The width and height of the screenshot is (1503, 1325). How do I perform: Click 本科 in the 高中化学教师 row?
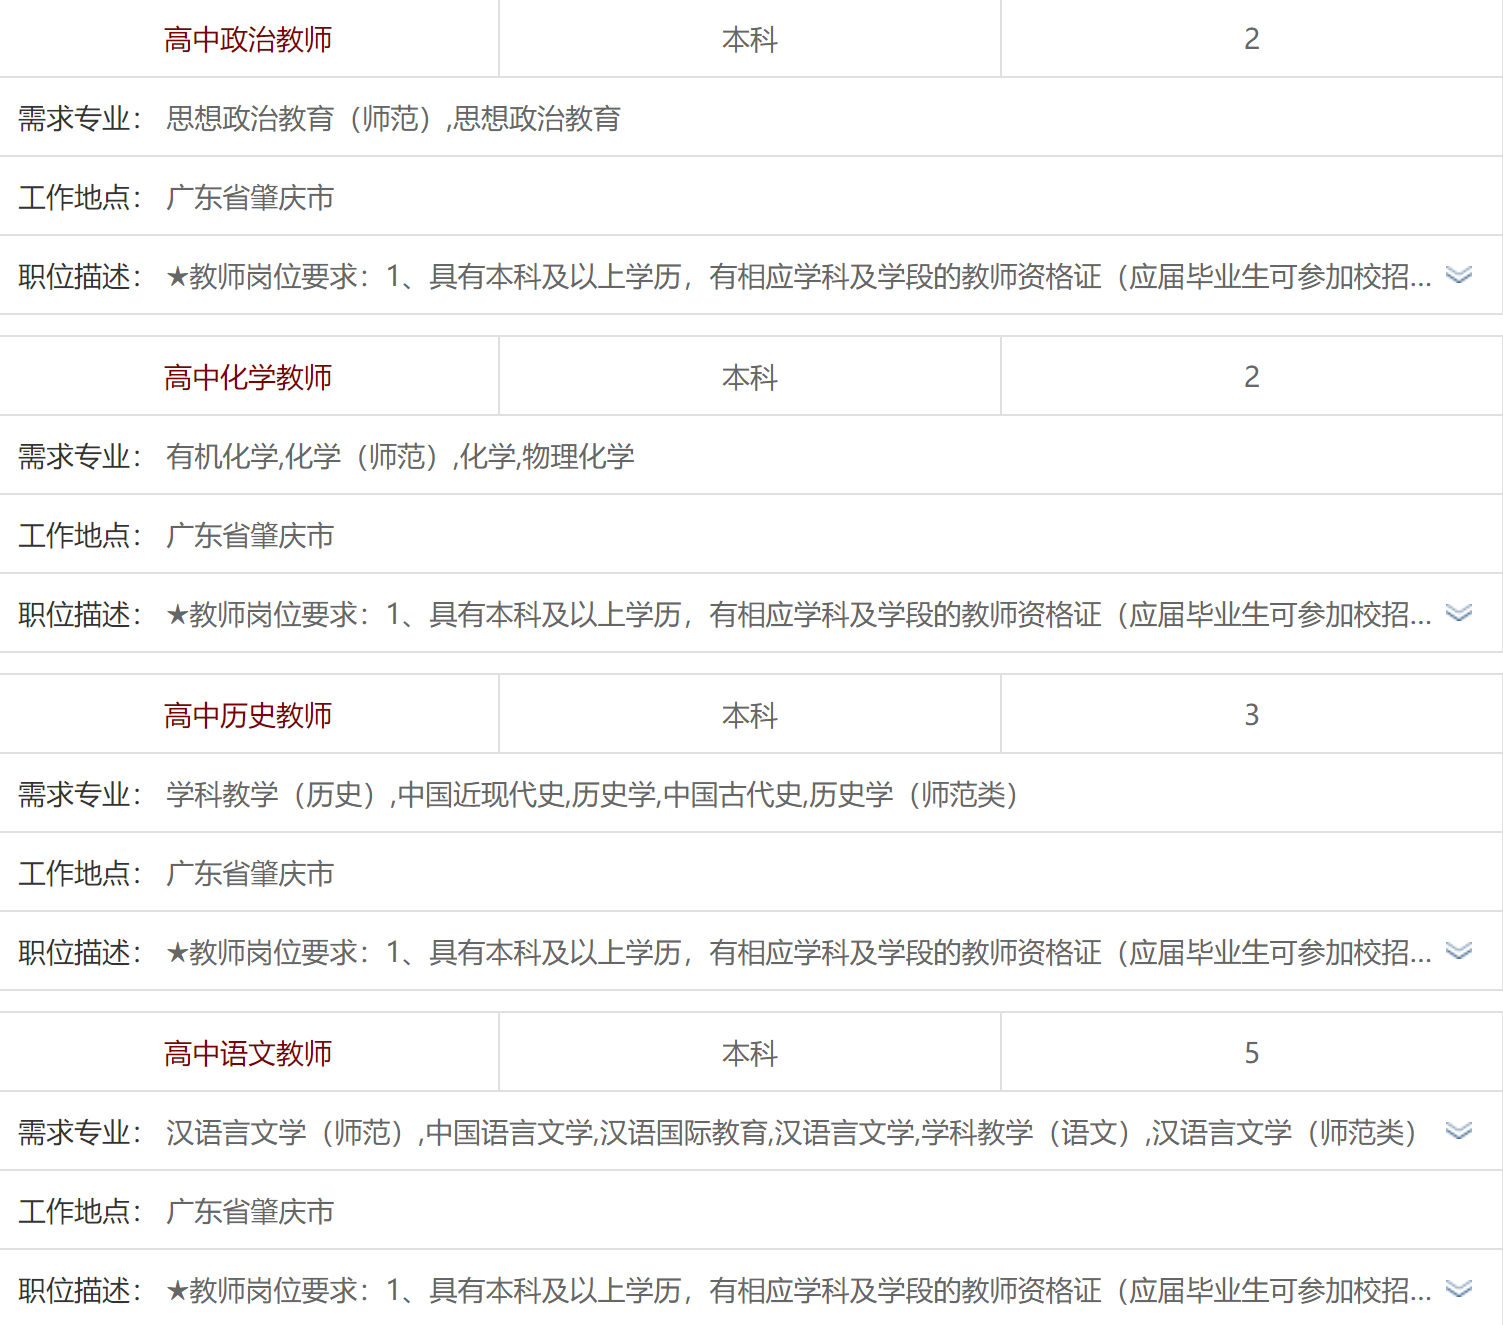pyautogui.click(x=749, y=377)
